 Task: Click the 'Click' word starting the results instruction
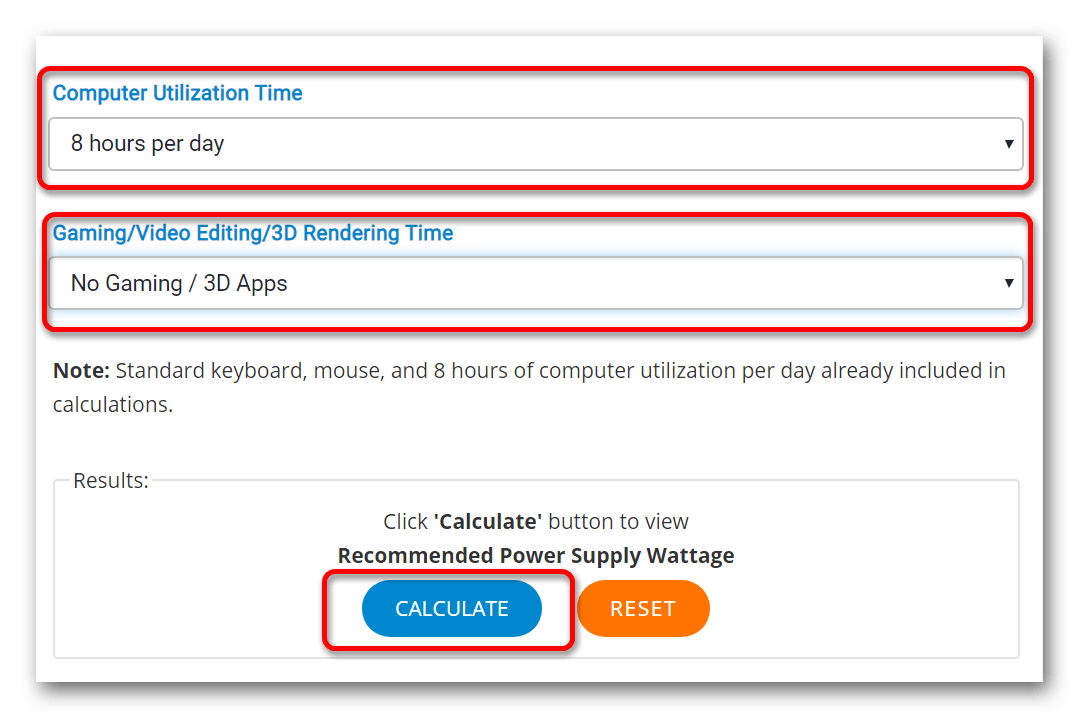point(405,522)
